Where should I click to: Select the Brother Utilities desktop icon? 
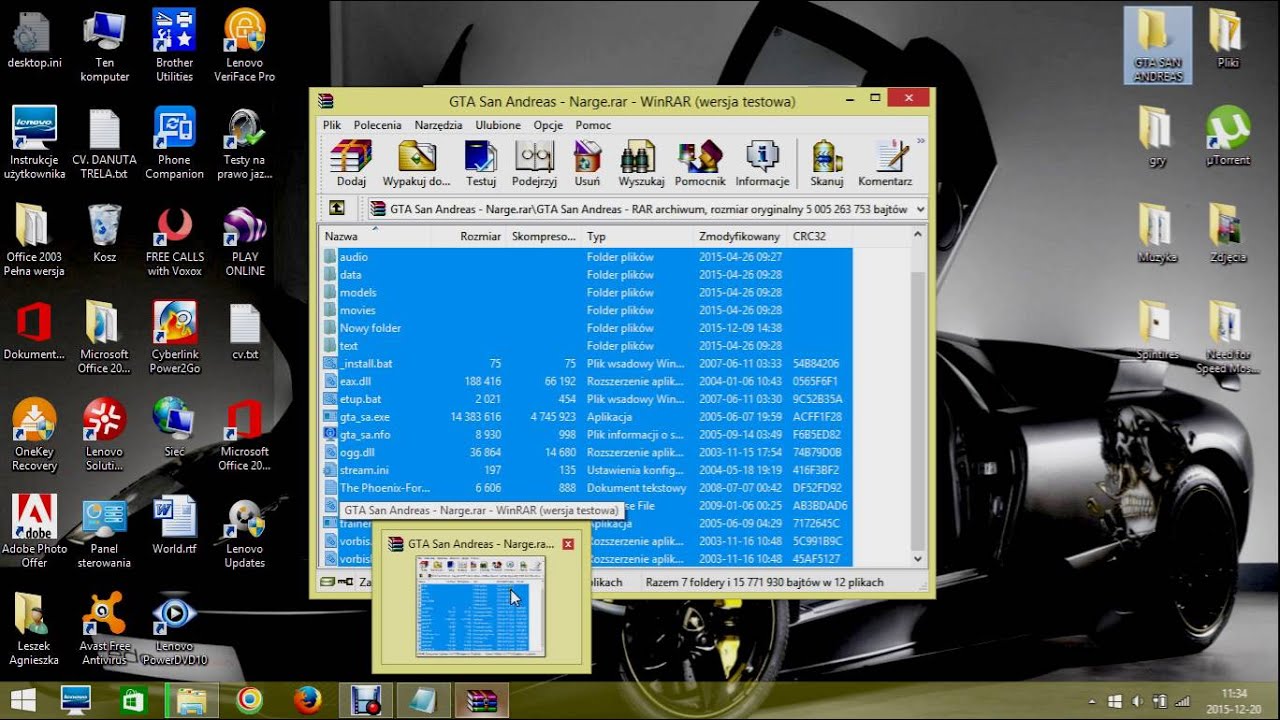[x=174, y=45]
